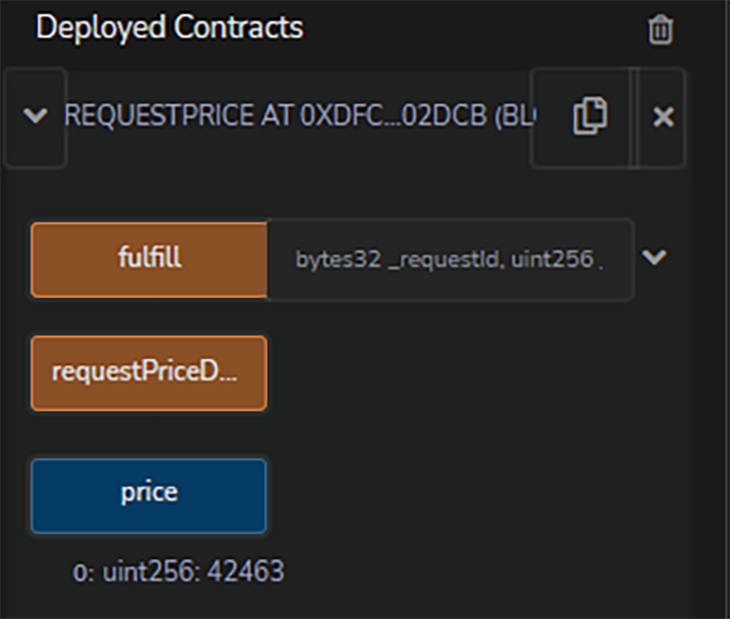
Task: Collapse the REQUESTPRICE contract instance
Action: click(x=35, y=117)
